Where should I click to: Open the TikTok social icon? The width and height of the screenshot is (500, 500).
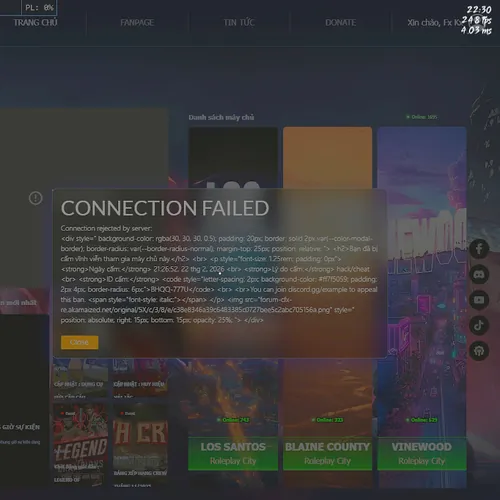[479, 325]
